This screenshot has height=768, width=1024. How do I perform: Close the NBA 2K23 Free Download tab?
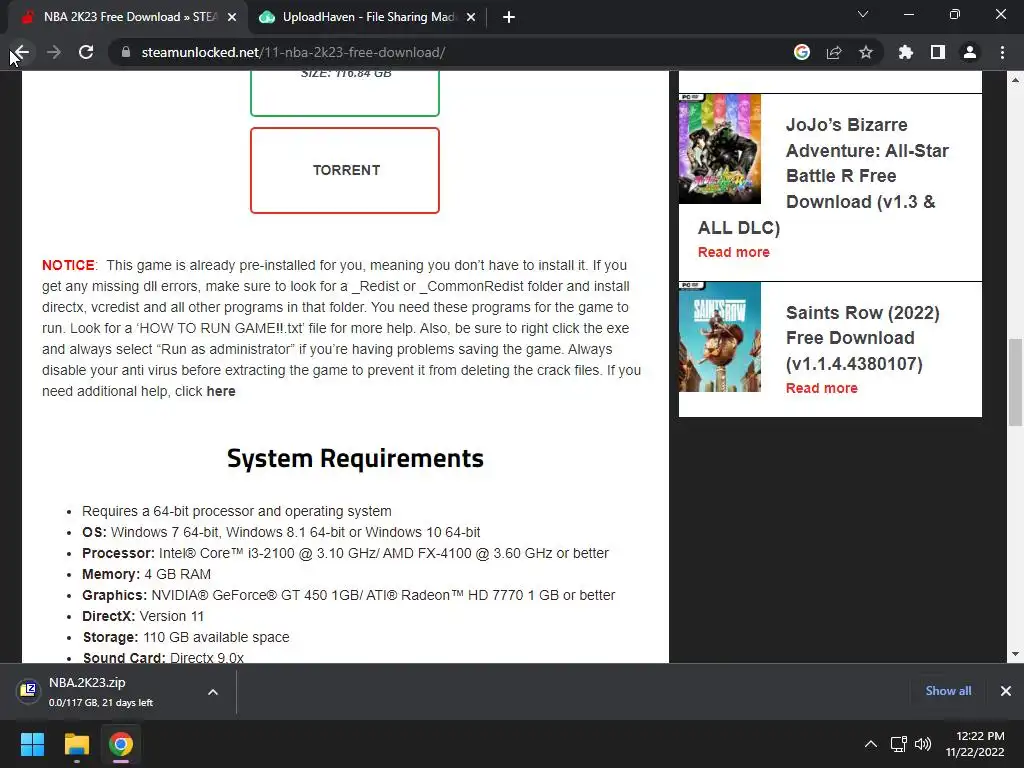[232, 17]
